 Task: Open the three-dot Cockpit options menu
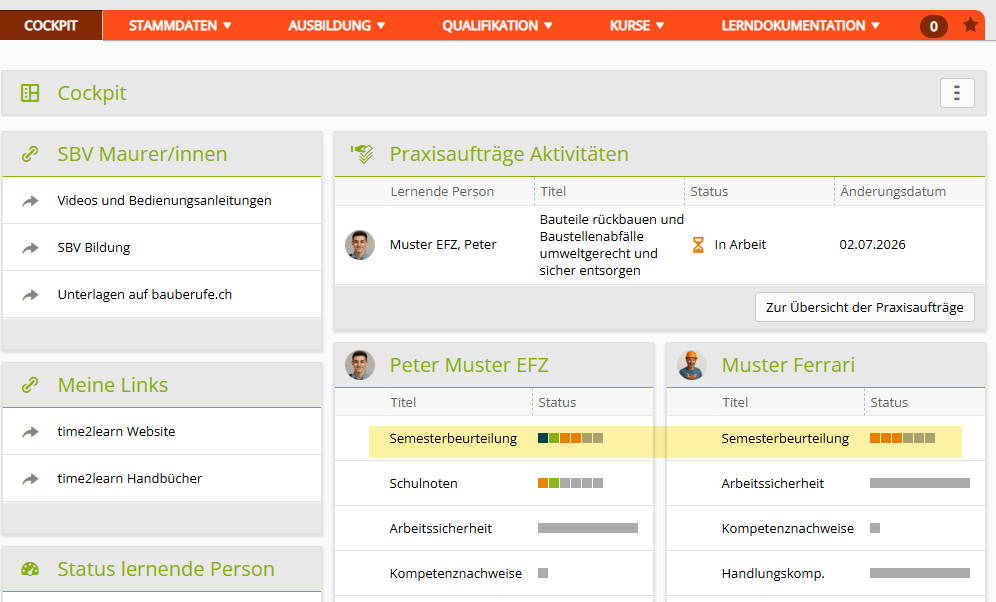[957, 93]
